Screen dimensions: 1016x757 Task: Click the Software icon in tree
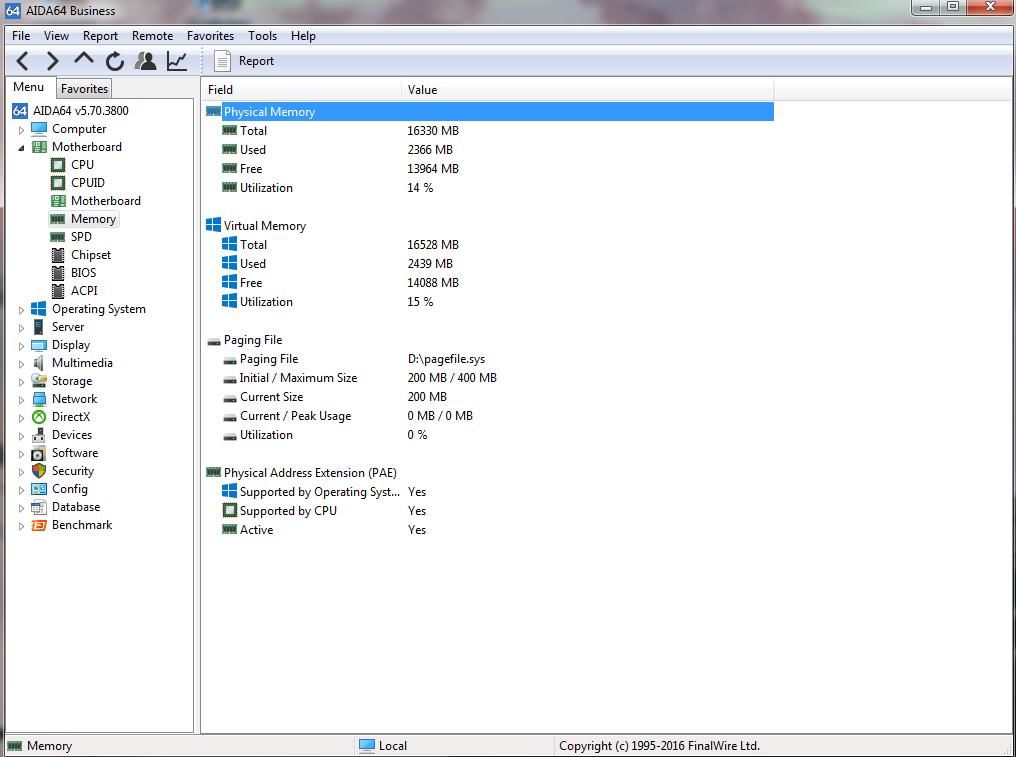tap(39, 453)
